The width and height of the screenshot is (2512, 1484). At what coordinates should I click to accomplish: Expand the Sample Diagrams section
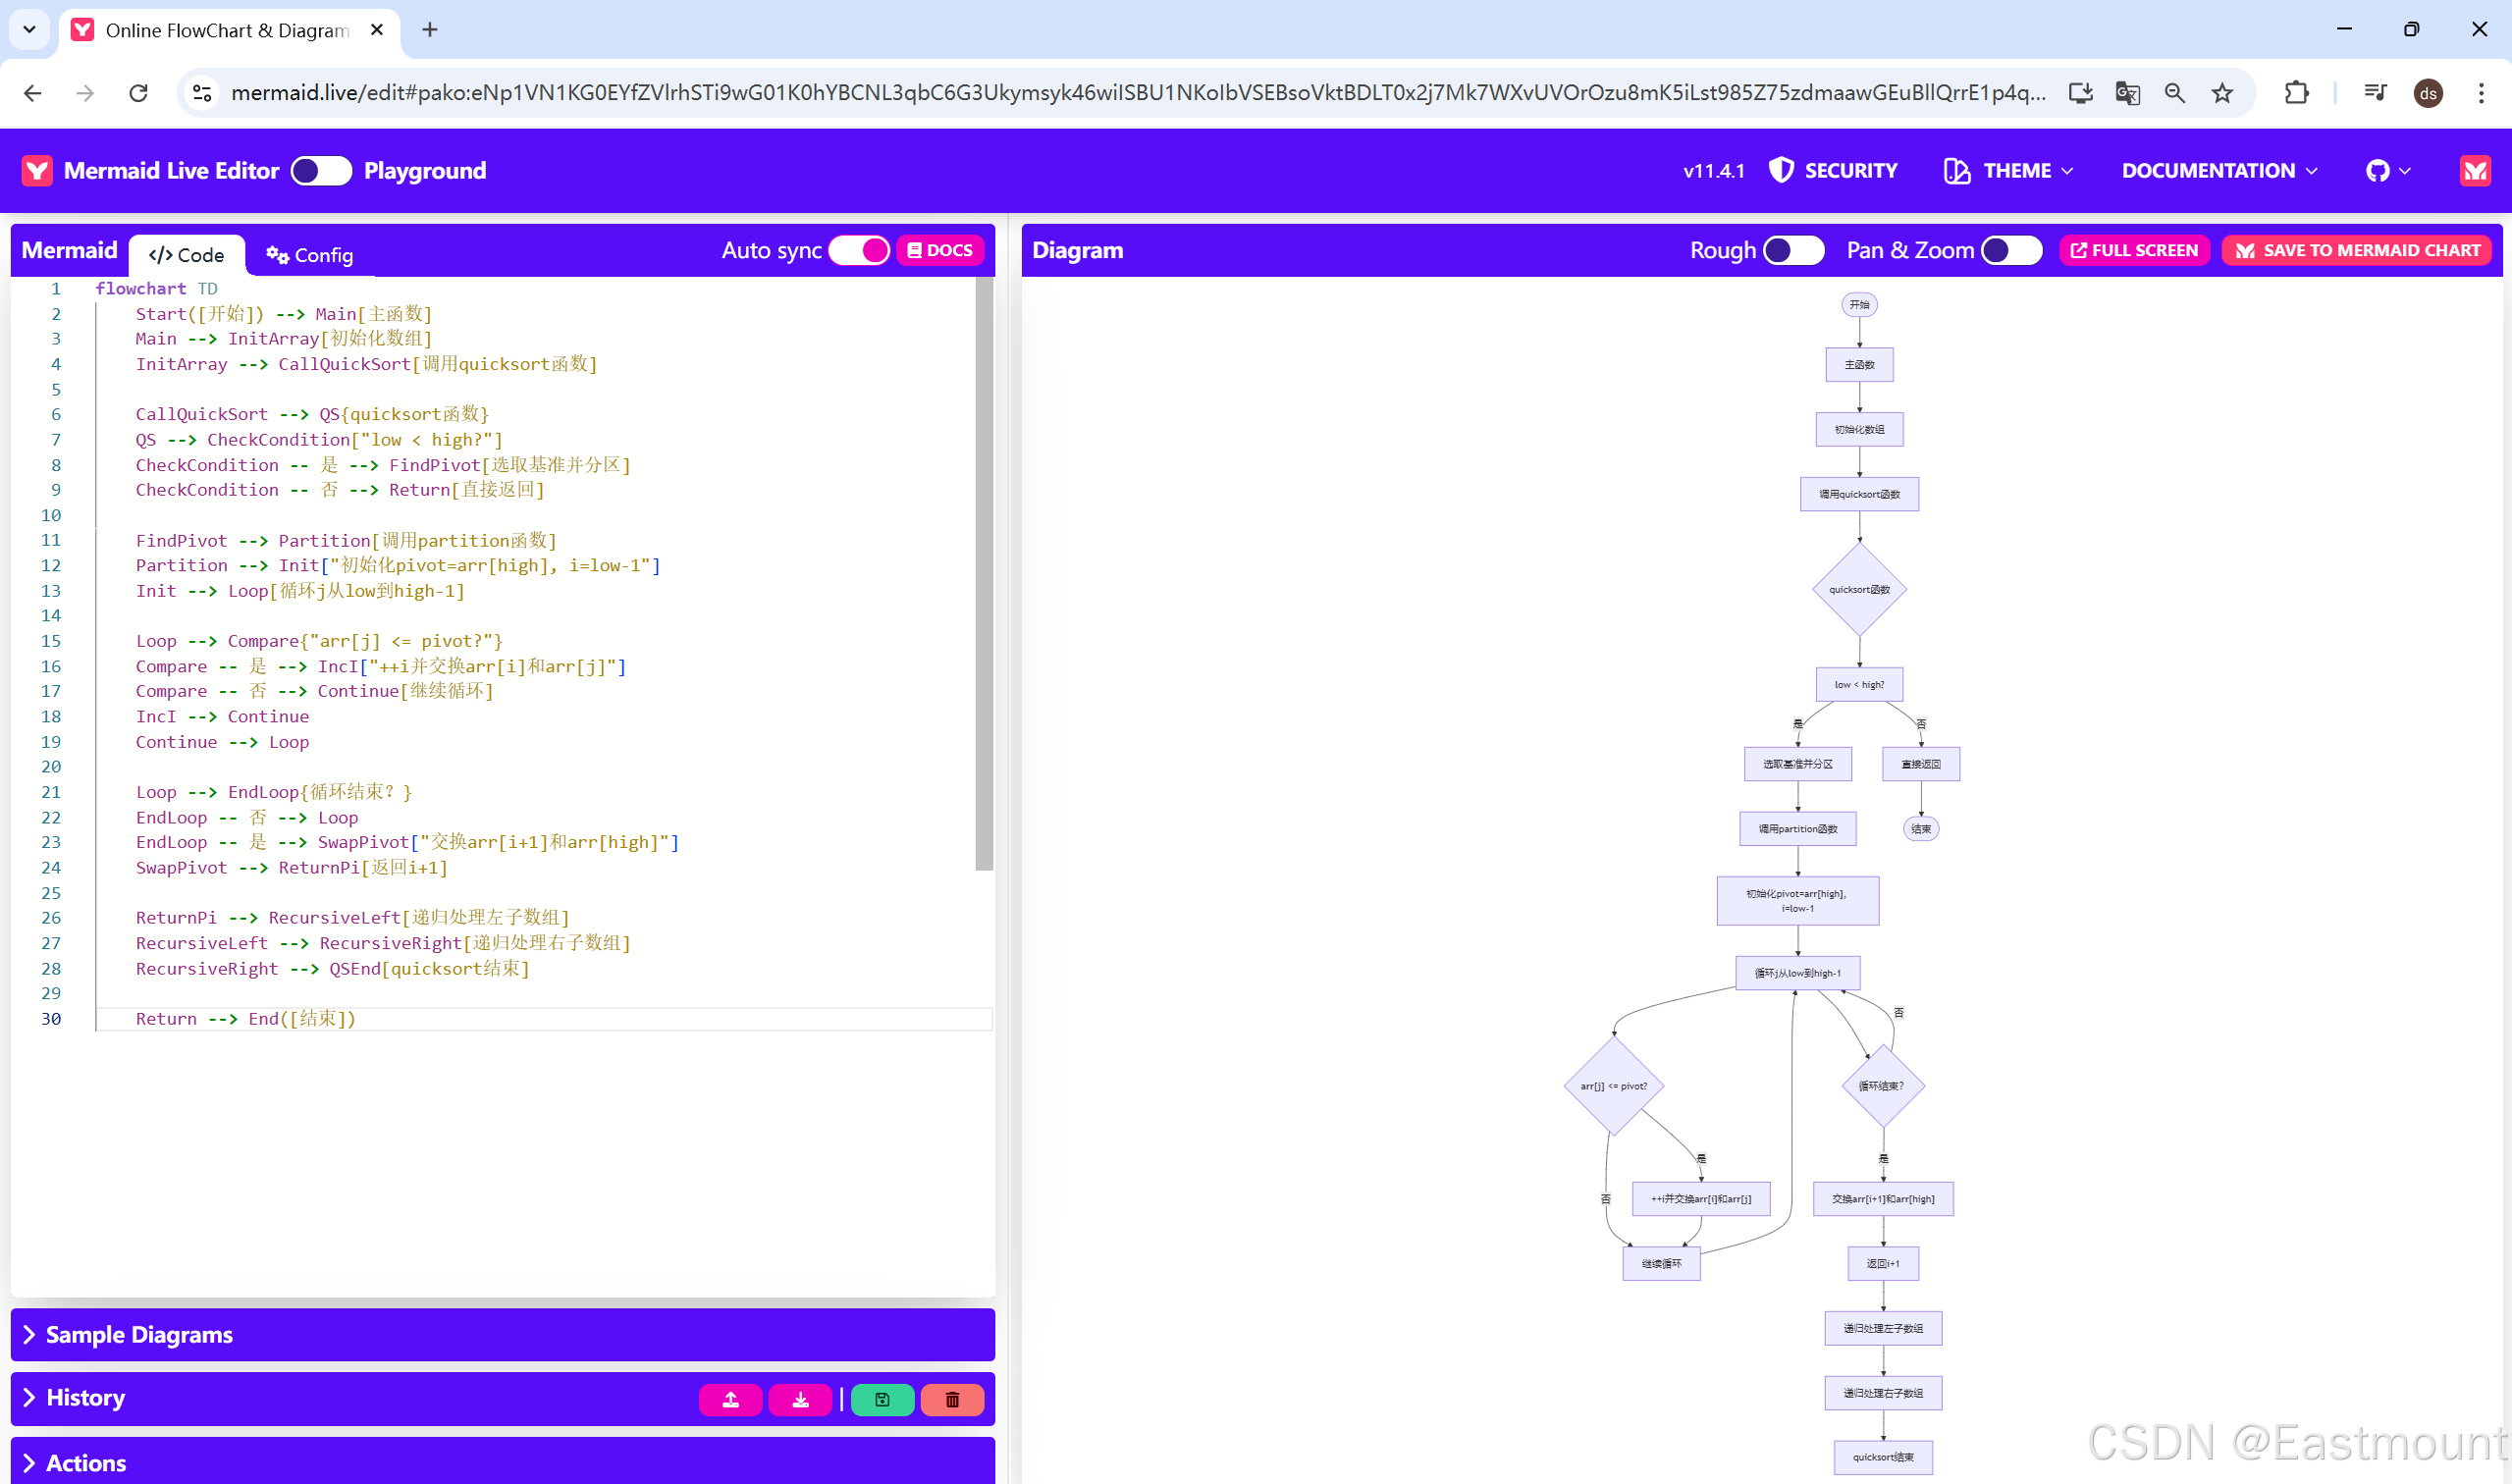pos(140,1335)
